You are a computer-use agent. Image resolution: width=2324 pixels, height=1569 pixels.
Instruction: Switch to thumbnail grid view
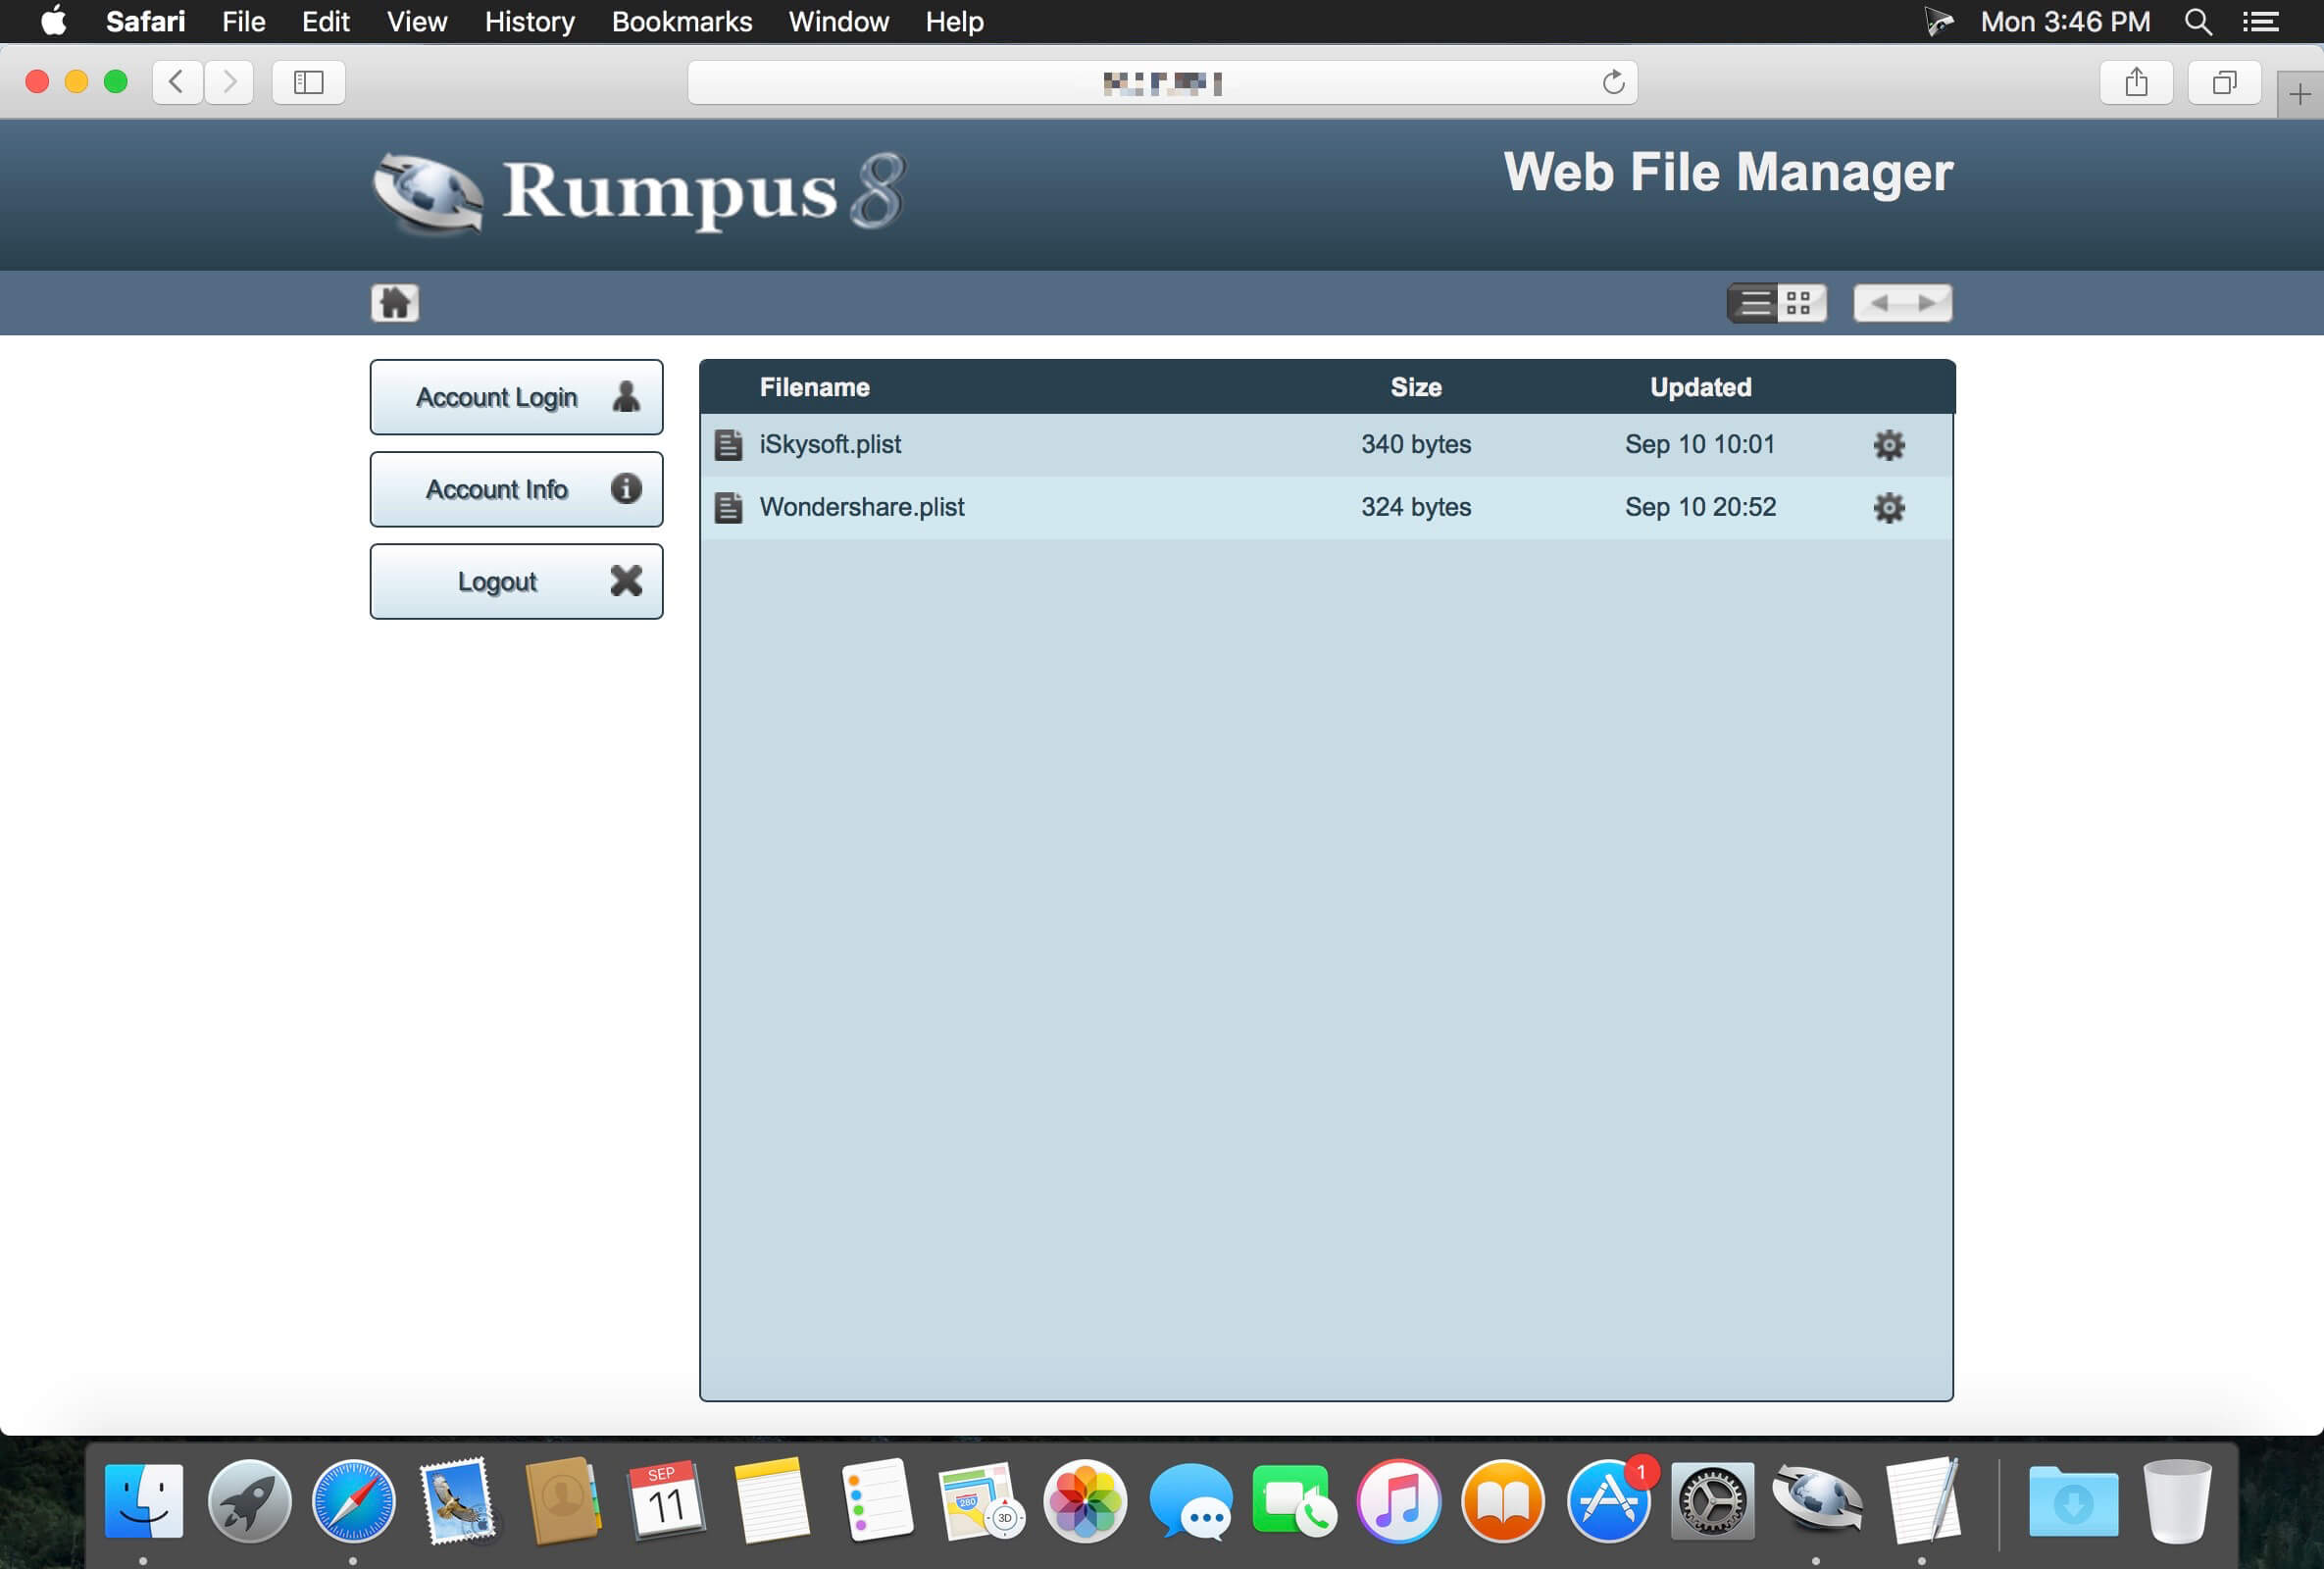1800,303
